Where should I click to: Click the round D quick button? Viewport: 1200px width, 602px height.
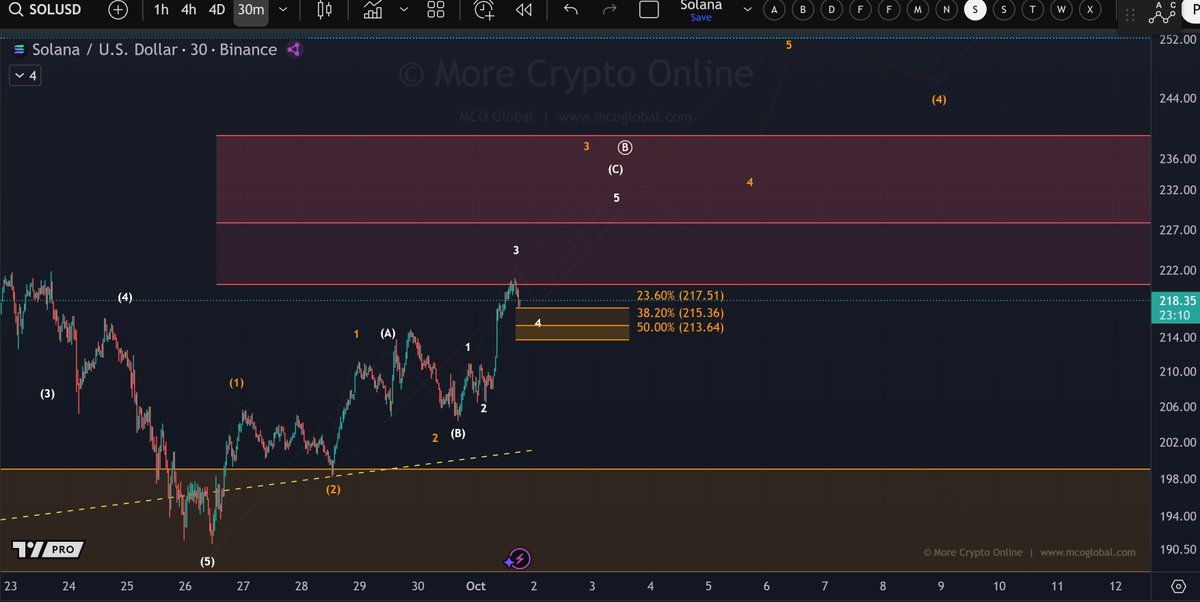[832, 9]
